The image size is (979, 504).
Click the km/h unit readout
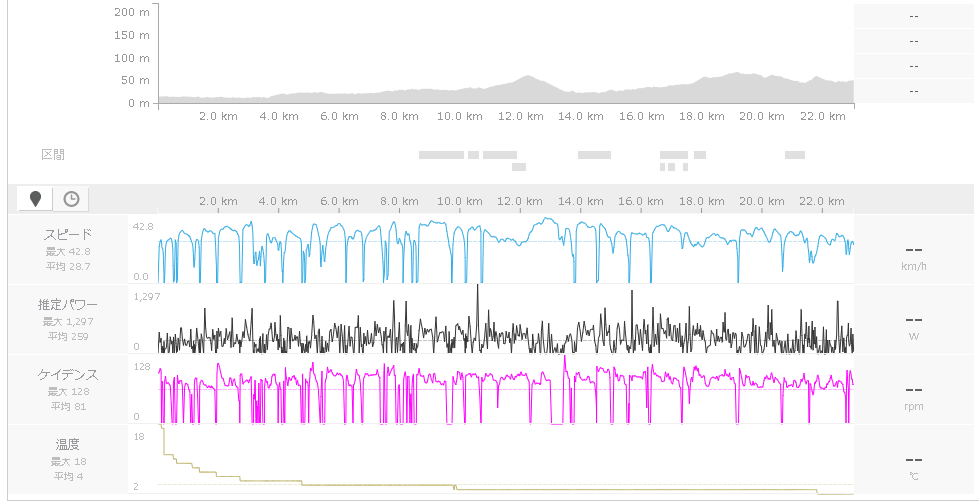[914, 267]
